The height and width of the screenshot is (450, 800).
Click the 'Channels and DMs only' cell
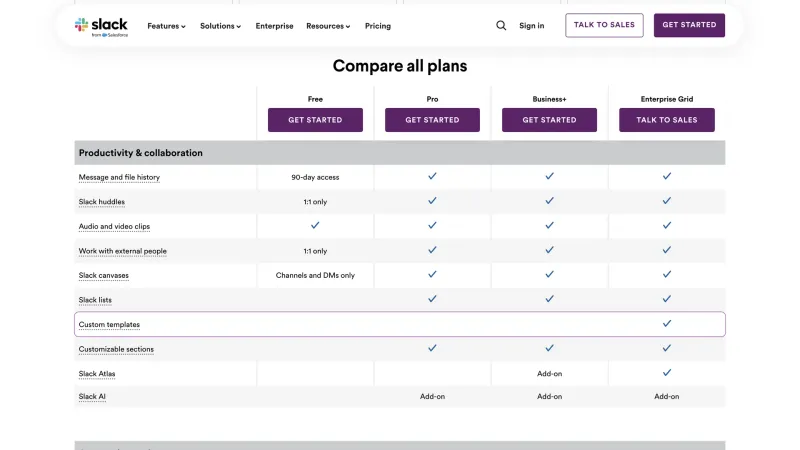pyautogui.click(x=315, y=276)
